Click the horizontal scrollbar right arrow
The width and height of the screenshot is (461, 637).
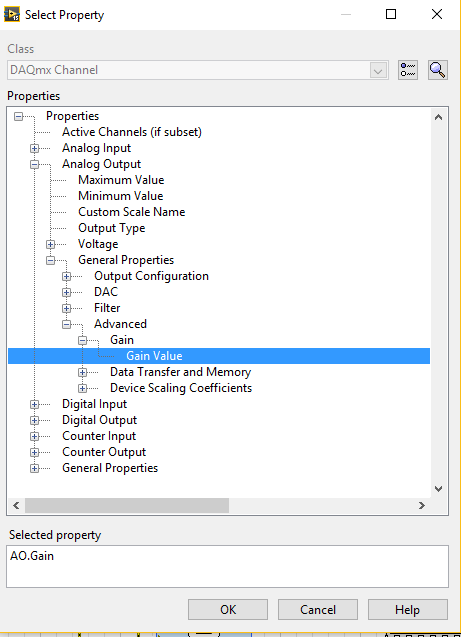click(422, 505)
